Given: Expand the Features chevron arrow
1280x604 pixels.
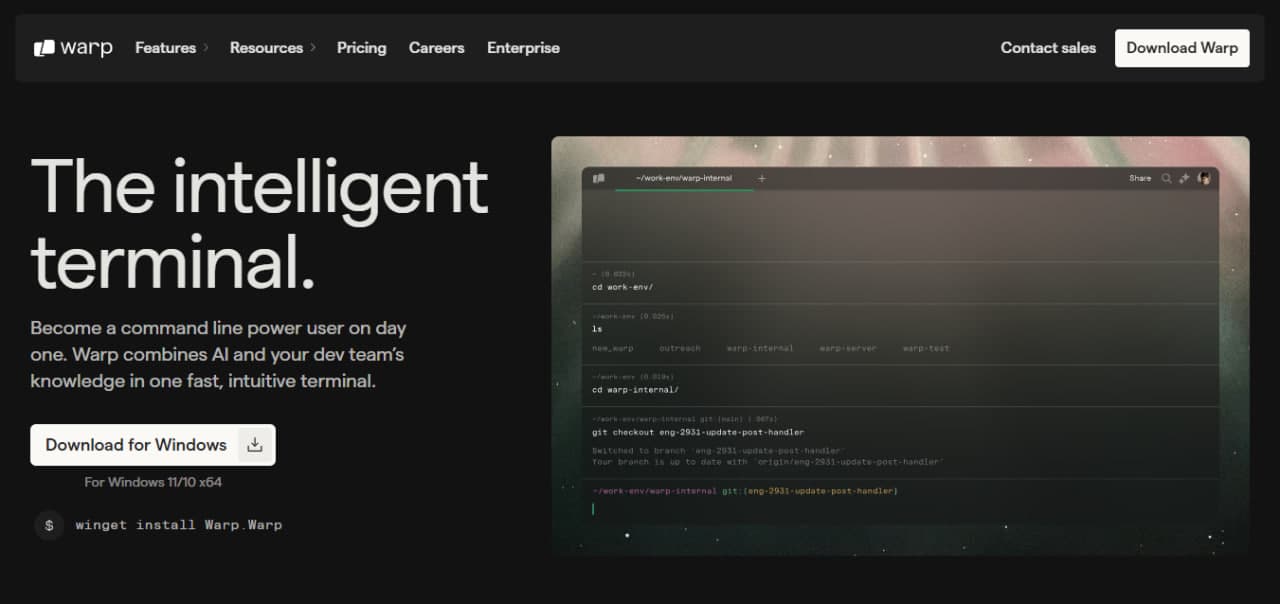Looking at the screenshot, I should [206, 48].
